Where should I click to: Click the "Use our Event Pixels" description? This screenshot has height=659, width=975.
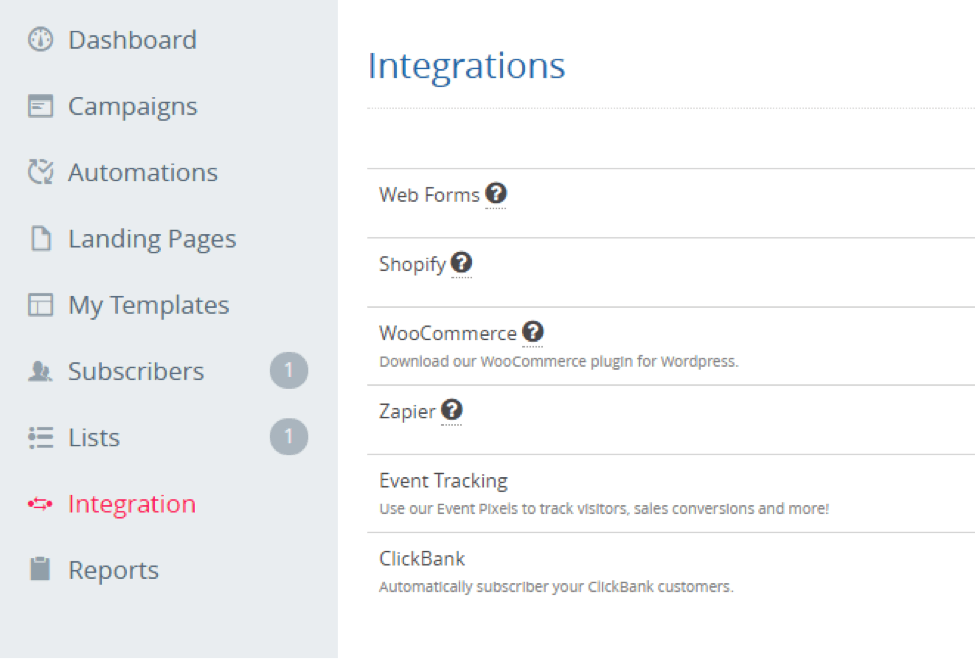click(604, 509)
